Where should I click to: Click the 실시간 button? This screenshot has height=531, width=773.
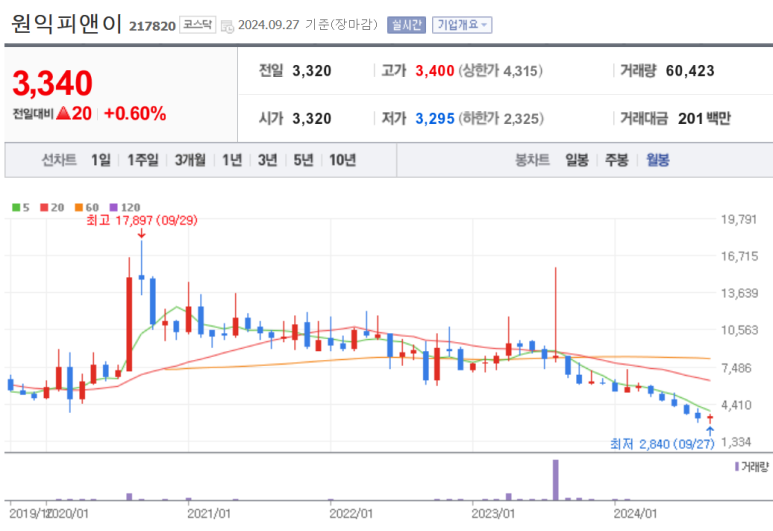406,25
